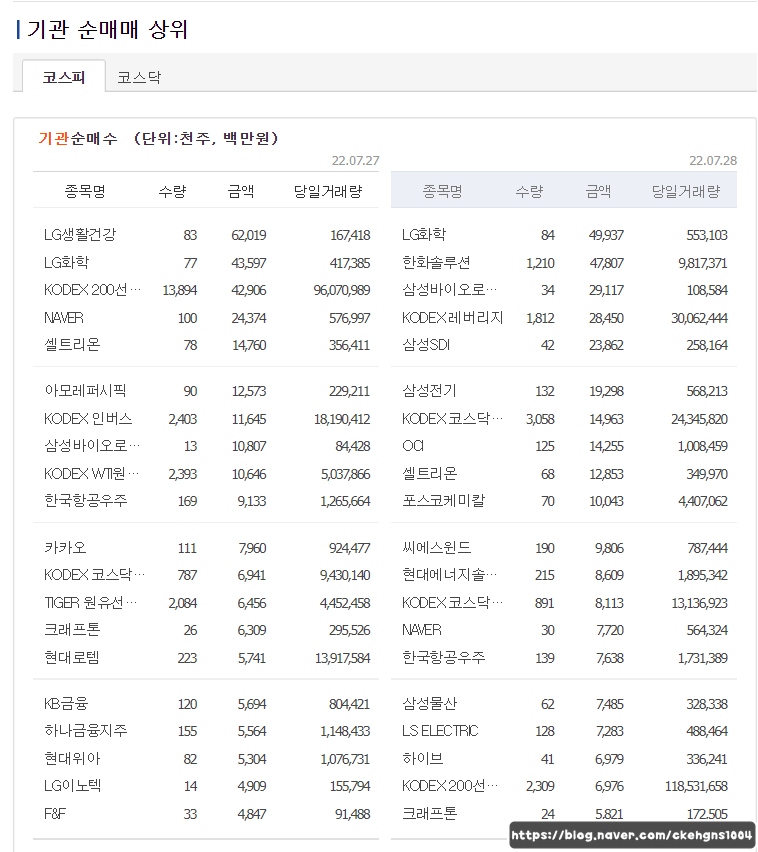The width and height of the screenshot is (758, 852).
Task: Open 삼성물산 stock link
Action: (x=429, y=704)
